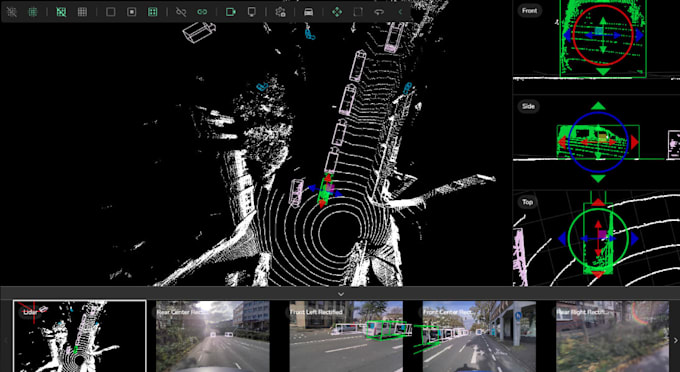Click the large blue left arrow in Top view
This screenshot has width=680, height=372.
[x=562, y=238]
